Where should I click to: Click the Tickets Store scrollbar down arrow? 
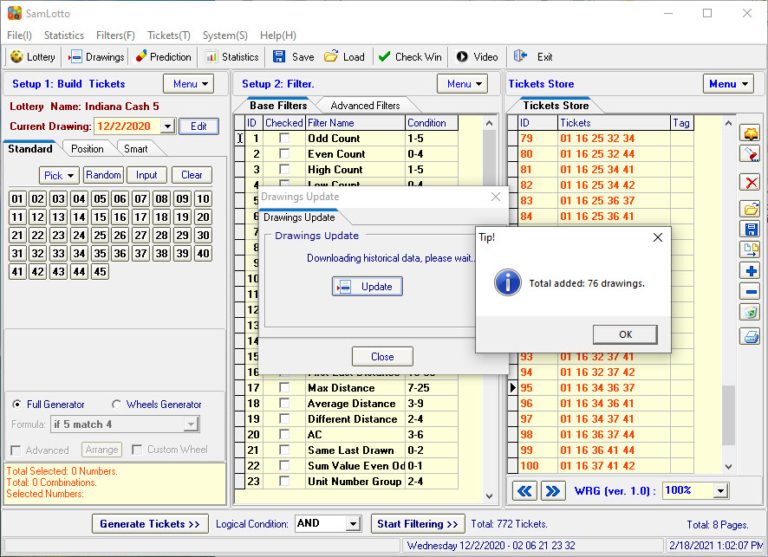point(728,466)
